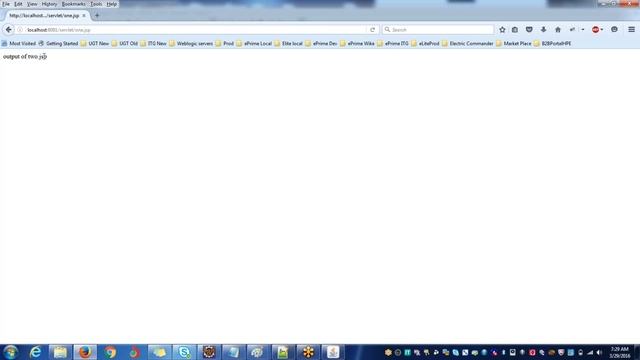Go back using the back arrow button
Image resolution: width=640 pixels, height=360 pixels.
[x=9, y=30]
